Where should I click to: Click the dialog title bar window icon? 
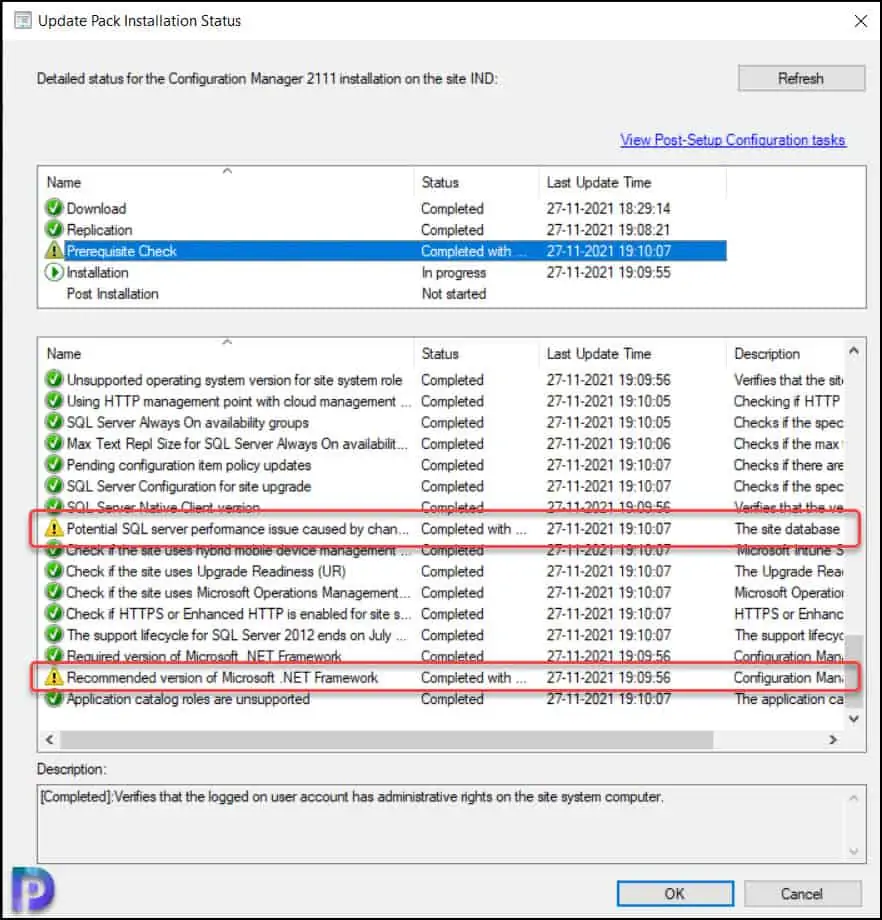[x=23, y=21]
